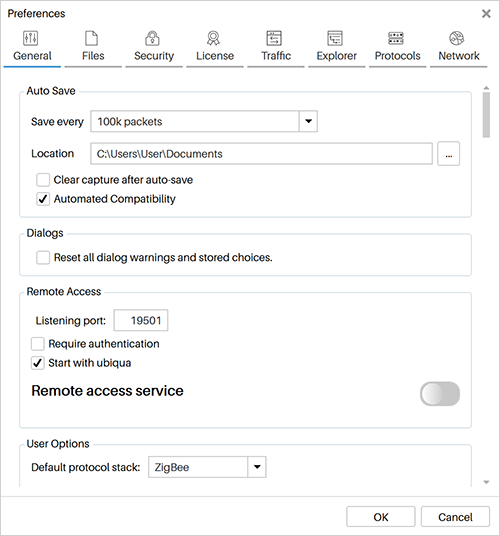Uncheck Start with ubiqua
This screenshot has width=500, height=536.
tap(38, 363)
